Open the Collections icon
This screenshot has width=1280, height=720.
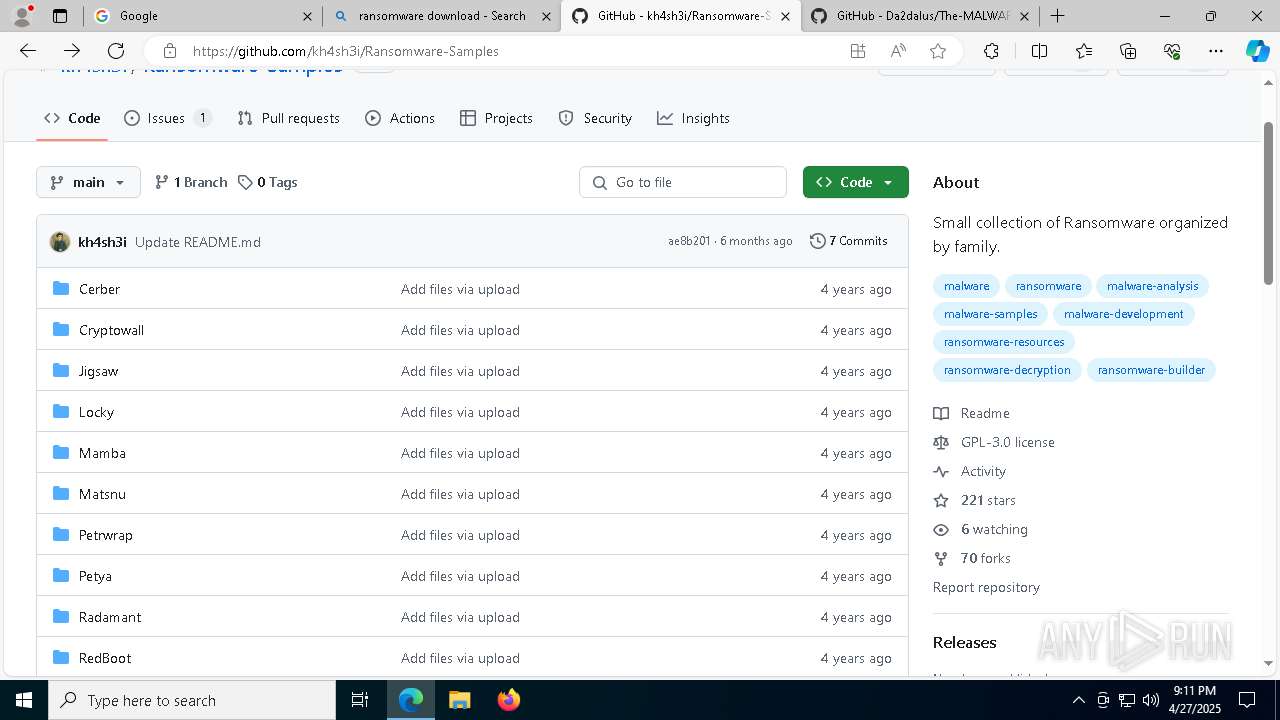[1128, 51]
